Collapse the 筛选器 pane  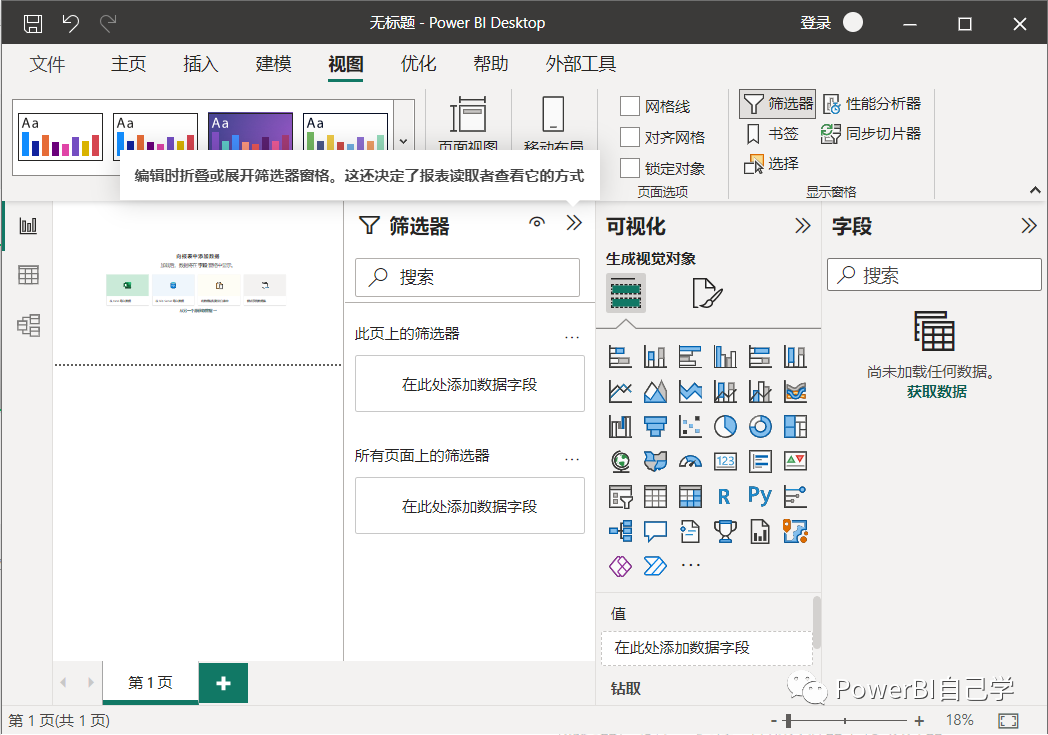[x=574, y=223]
